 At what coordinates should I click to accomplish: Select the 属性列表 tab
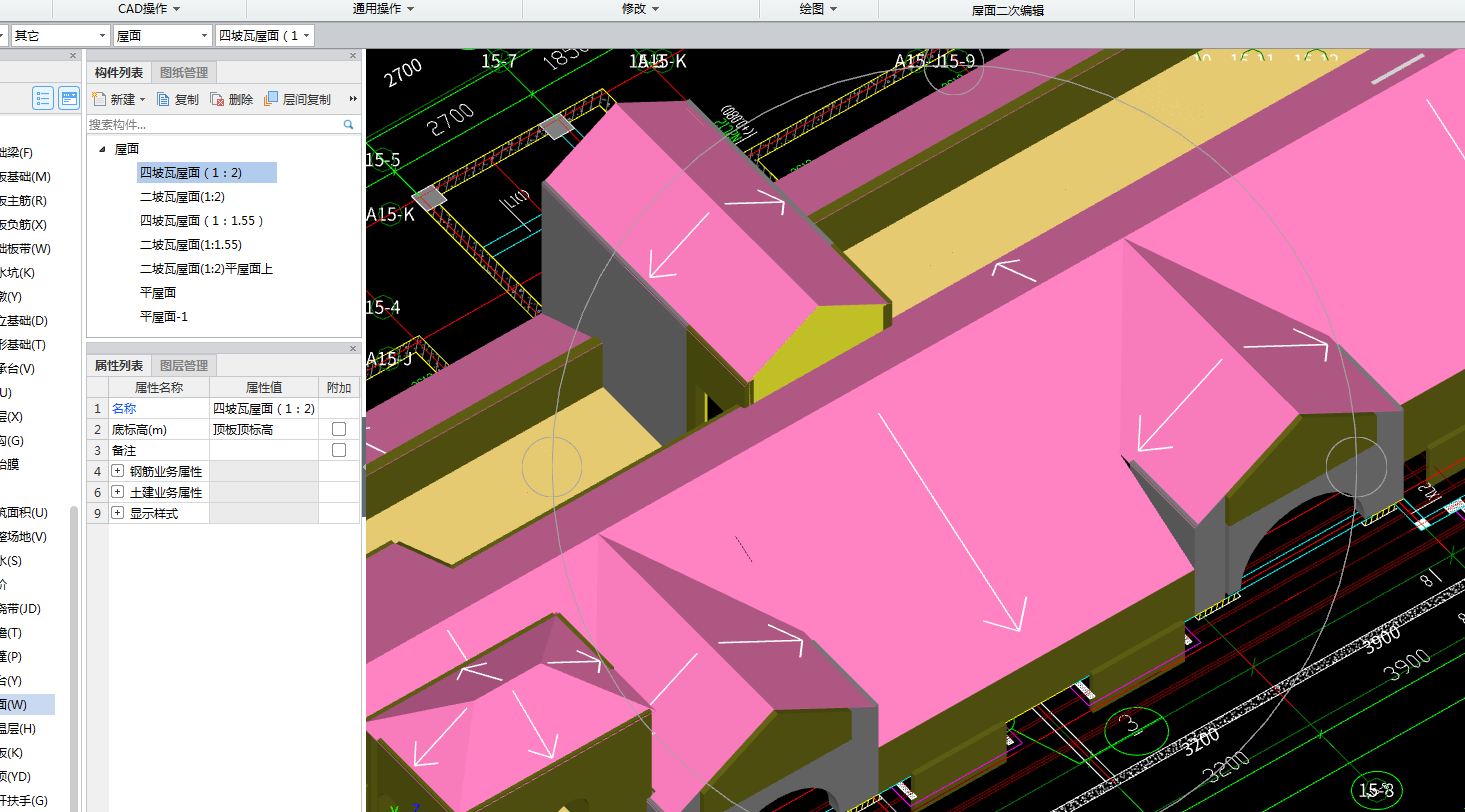tap(119, 365)
